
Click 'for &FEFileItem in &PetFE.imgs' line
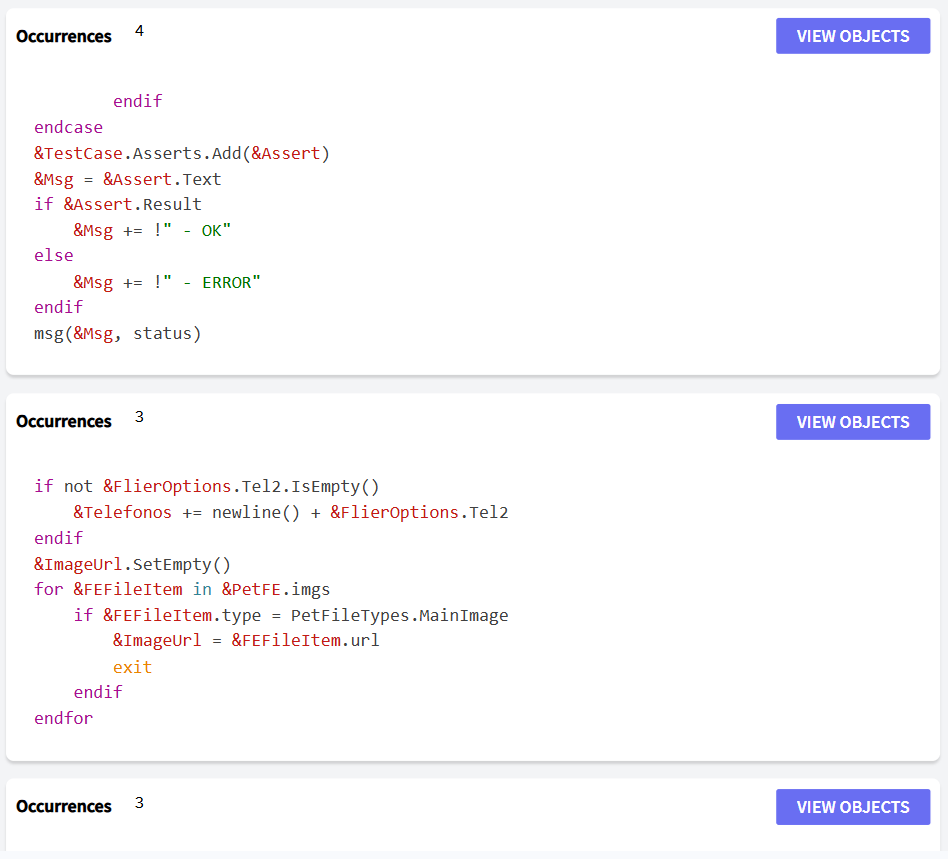point(182,589)
